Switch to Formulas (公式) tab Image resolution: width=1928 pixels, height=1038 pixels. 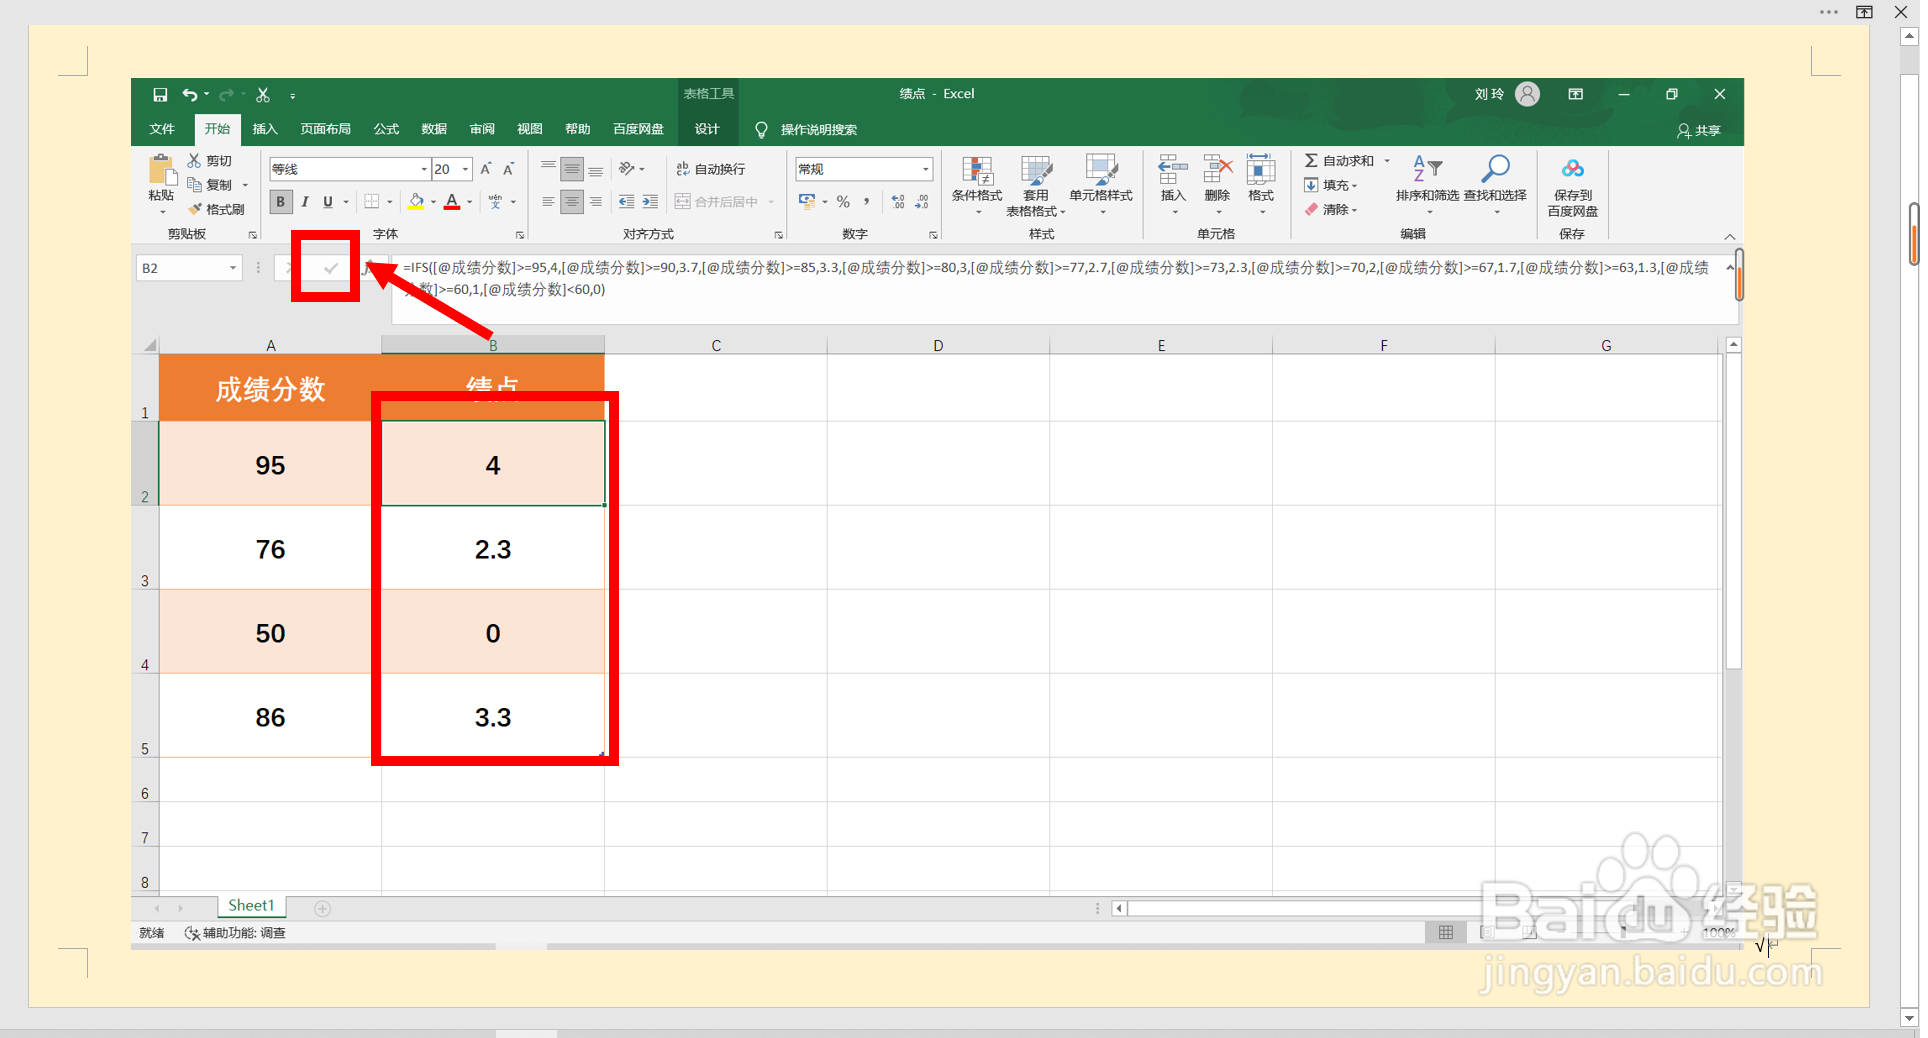click(386, 129)
